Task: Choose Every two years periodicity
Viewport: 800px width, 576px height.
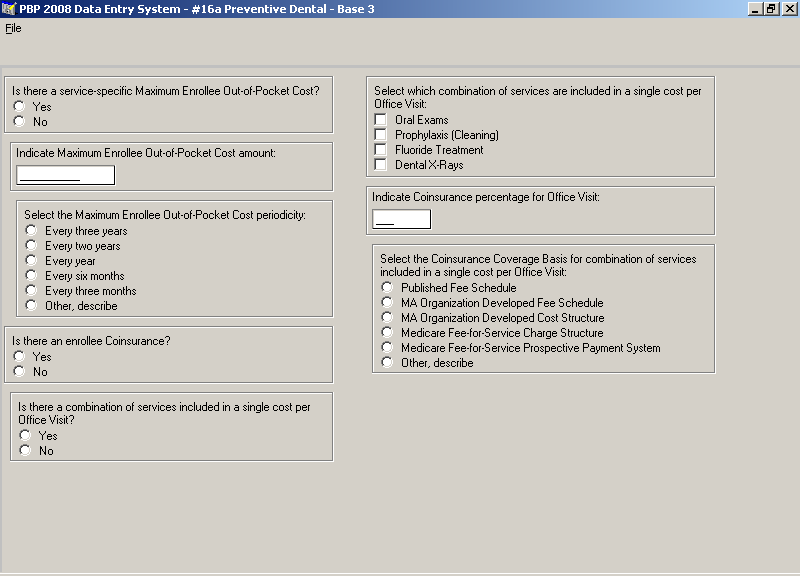Action: [x=31, y=245]
